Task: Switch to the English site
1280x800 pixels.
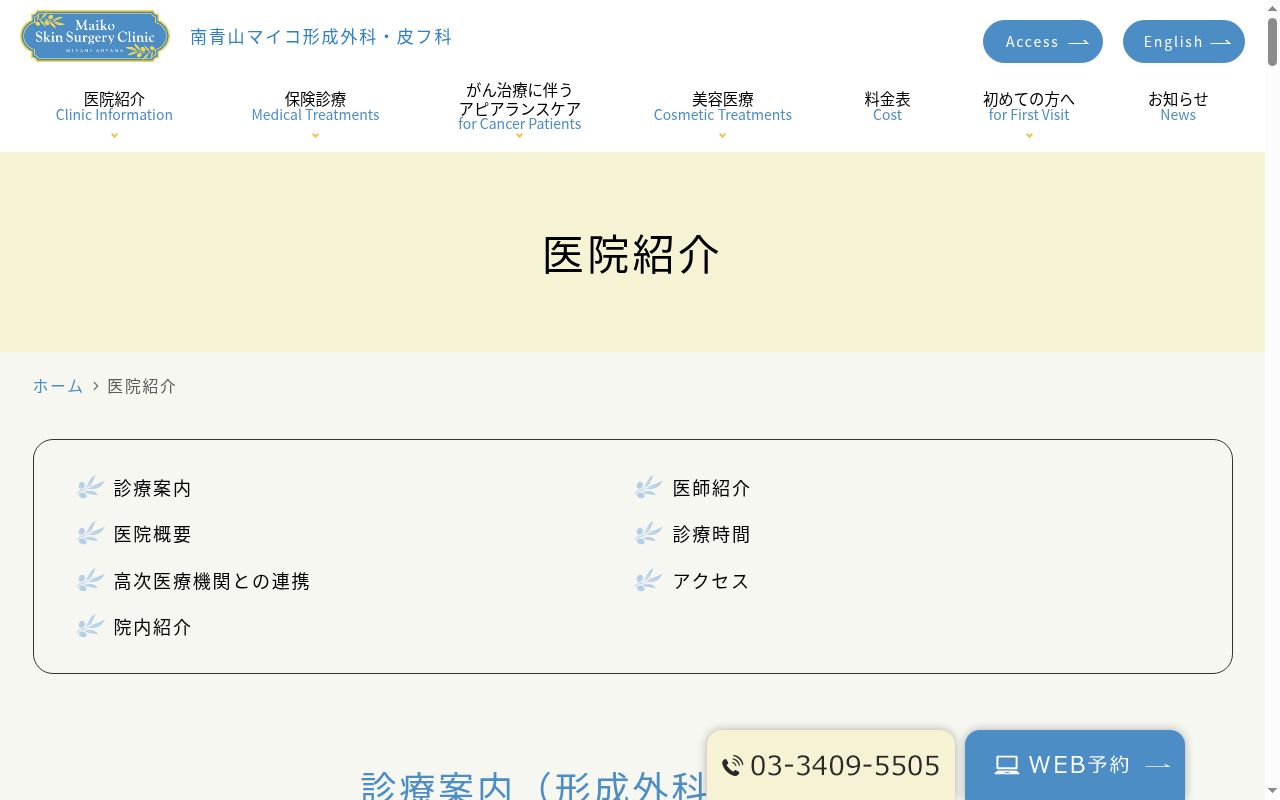Action: [1184, 42]
